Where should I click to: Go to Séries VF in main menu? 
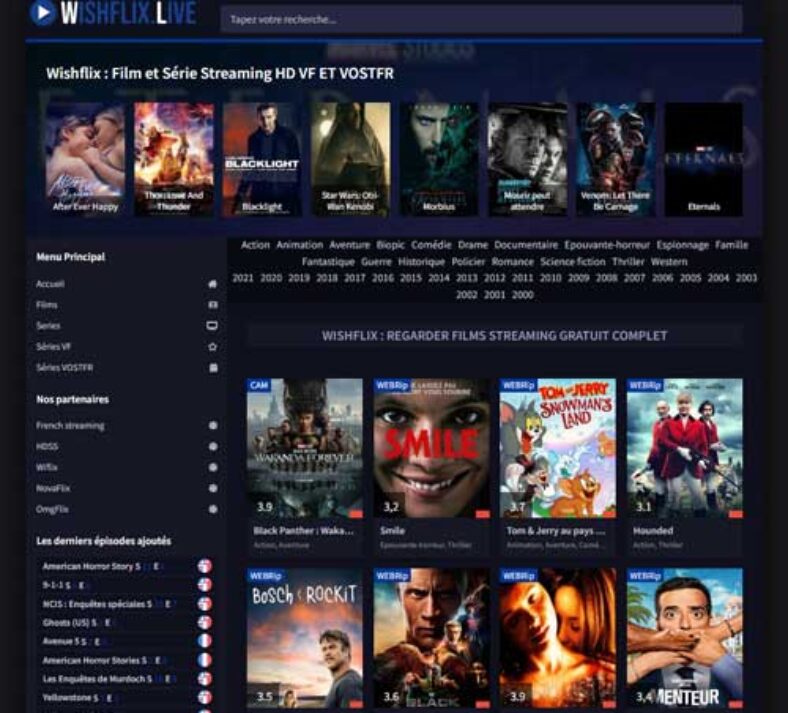53,347
